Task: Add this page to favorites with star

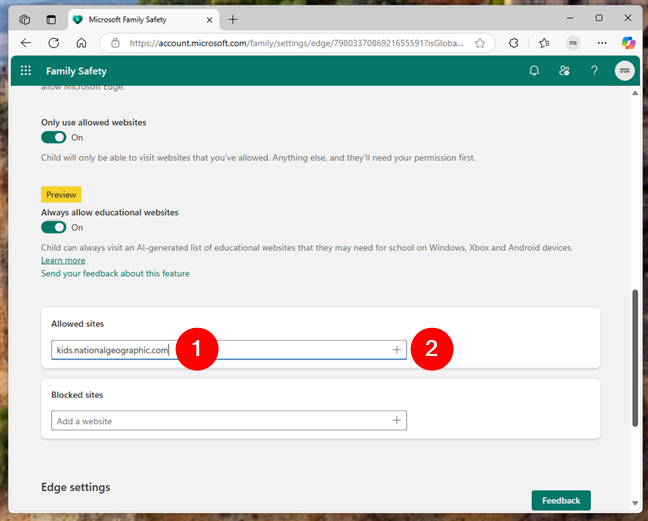Action: click(x=480, y=43)
